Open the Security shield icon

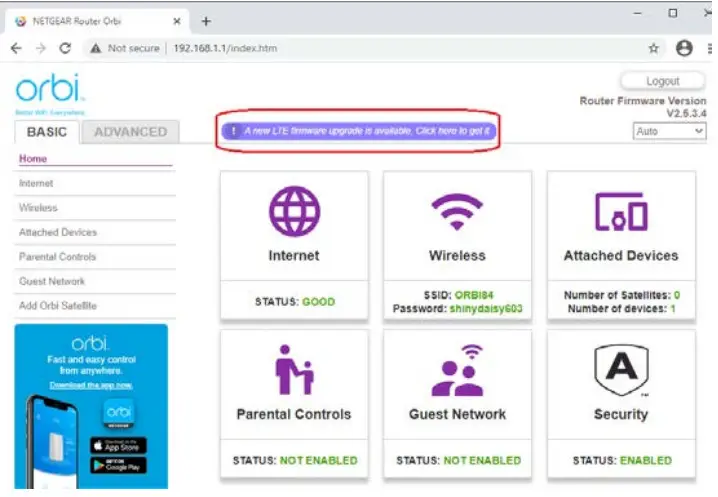pos(621,370)
